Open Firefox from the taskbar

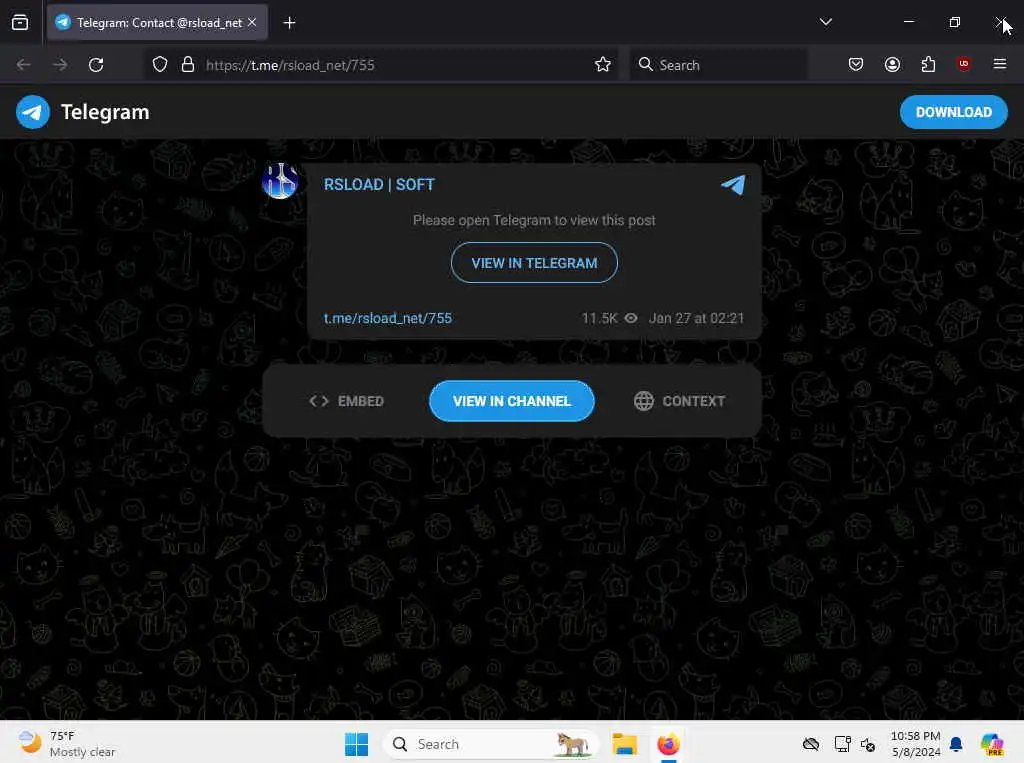point(668,744)
